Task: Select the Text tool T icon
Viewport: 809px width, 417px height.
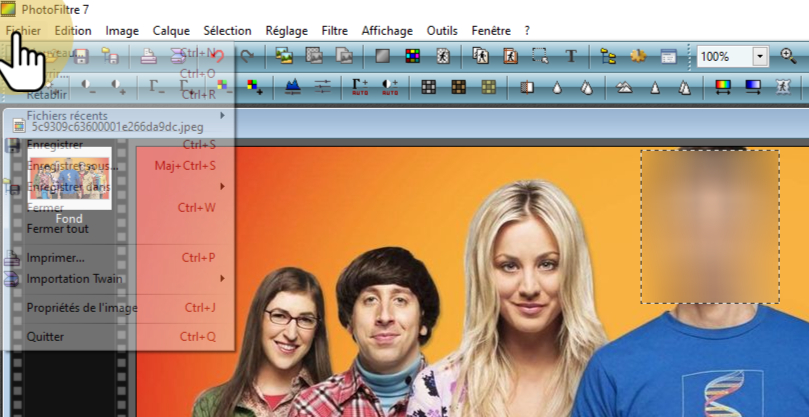Action: pos(571,56)
